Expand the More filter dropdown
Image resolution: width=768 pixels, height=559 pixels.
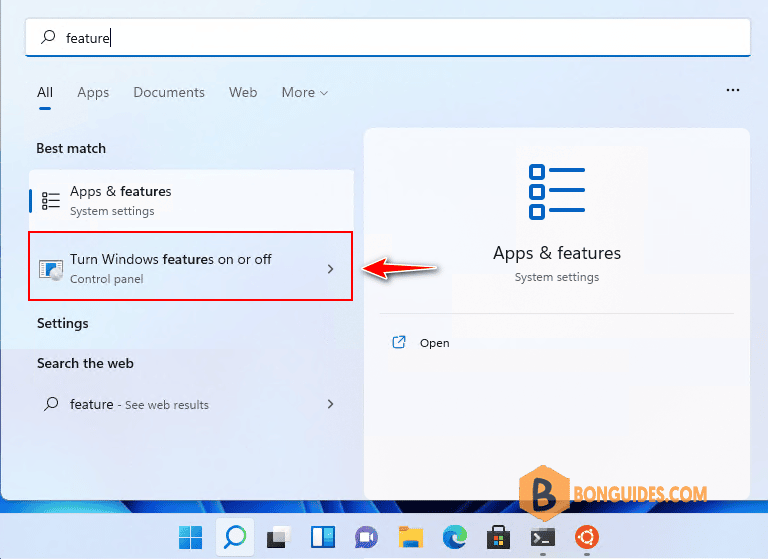point(305,93)
